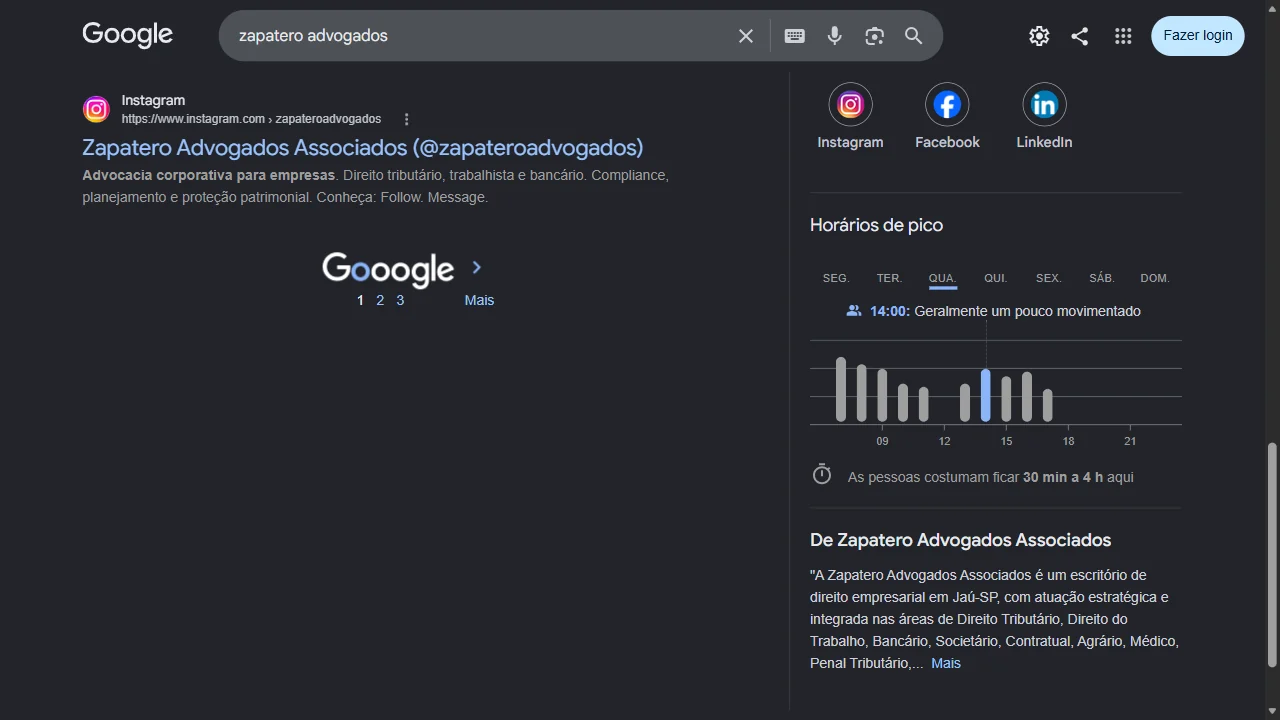Open search by image camera icon
Image resolution: width=1280 pixels, height=720 pixels.
(x=875, y=36)
